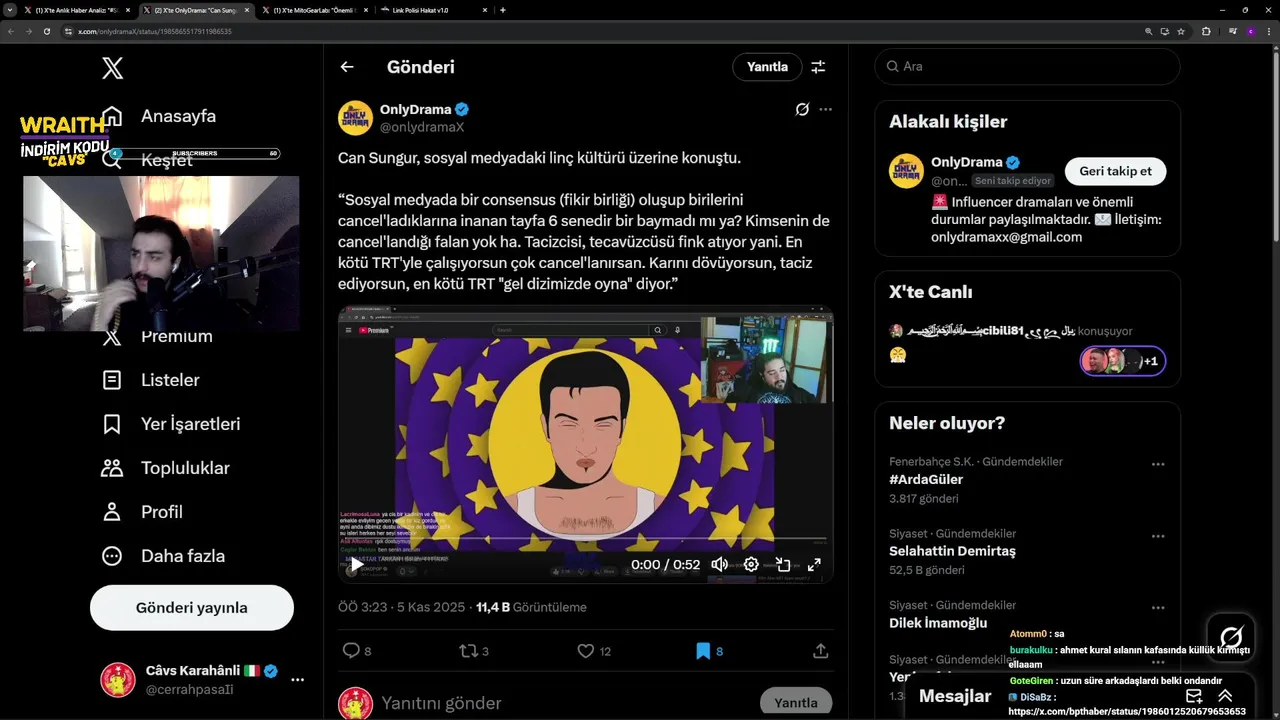1280x720 pixels.
Task: Open OnlyDrama avatar in Alakalı kişiler
Action: tap(906, 171)
